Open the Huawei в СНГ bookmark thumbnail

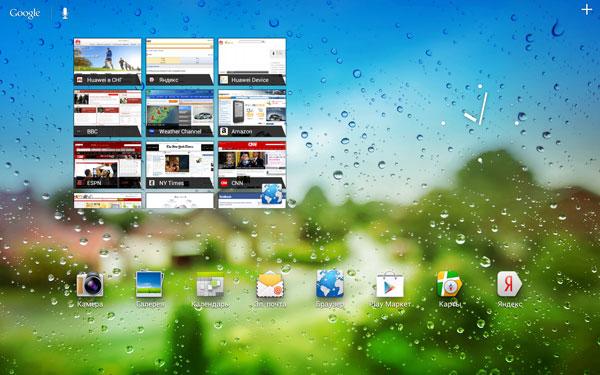[108, 61]
